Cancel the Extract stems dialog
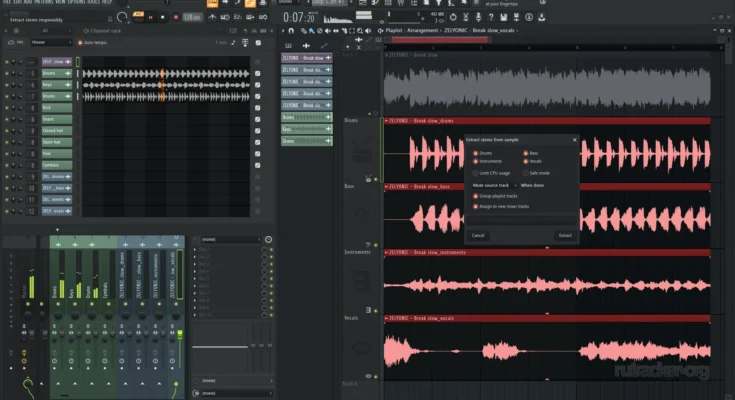Viewport: 735px width, 400px height. [478, 235]
